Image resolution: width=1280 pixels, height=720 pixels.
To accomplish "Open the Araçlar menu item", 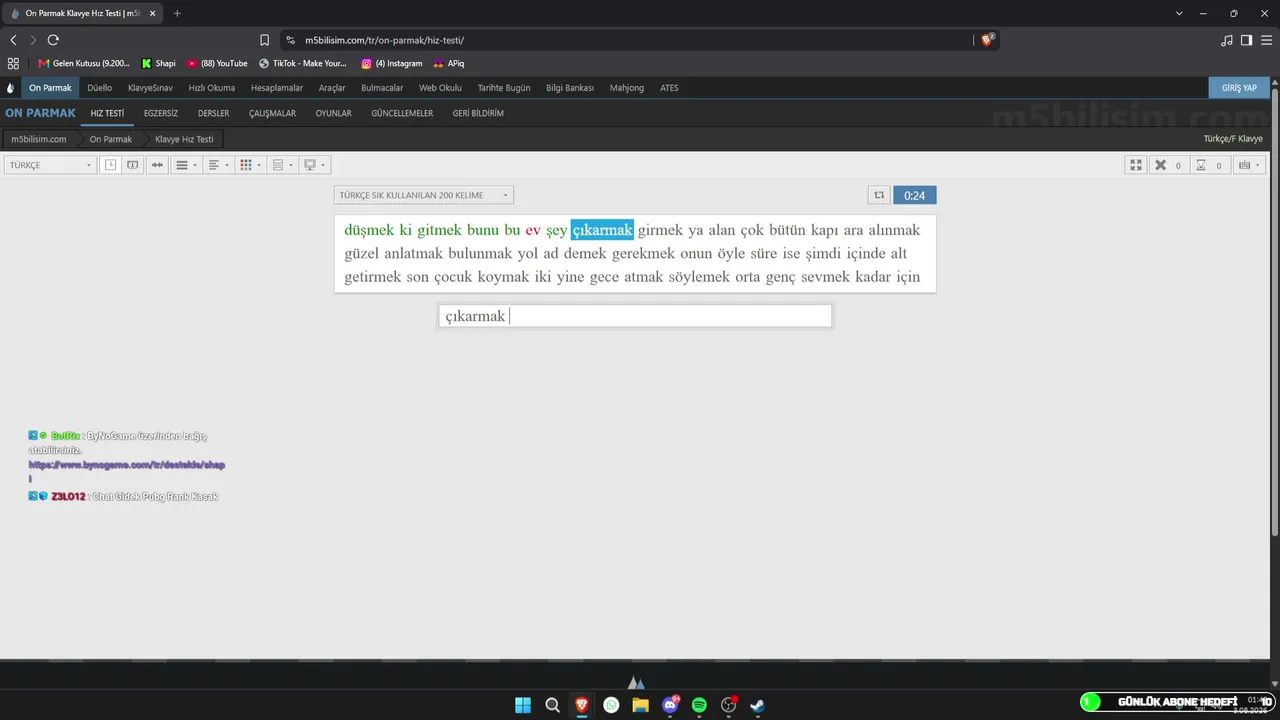I will click(332, 88).
